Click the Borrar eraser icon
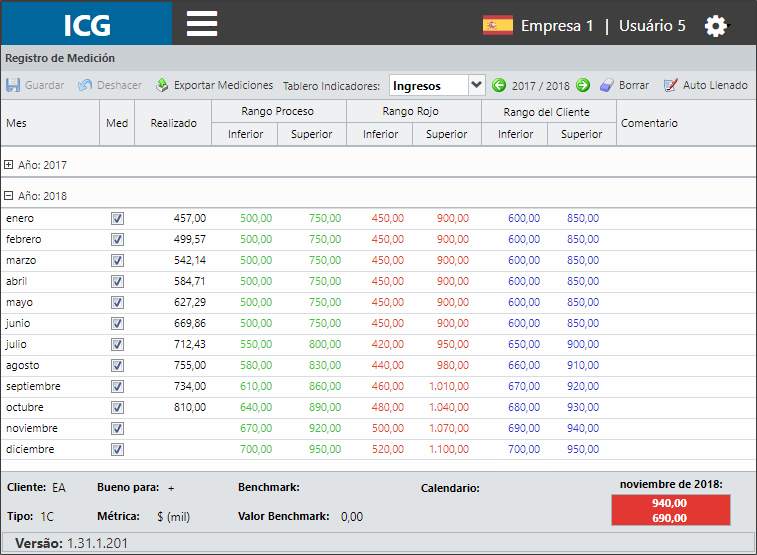This screenshot has width=757, height=555. point(606,85)
